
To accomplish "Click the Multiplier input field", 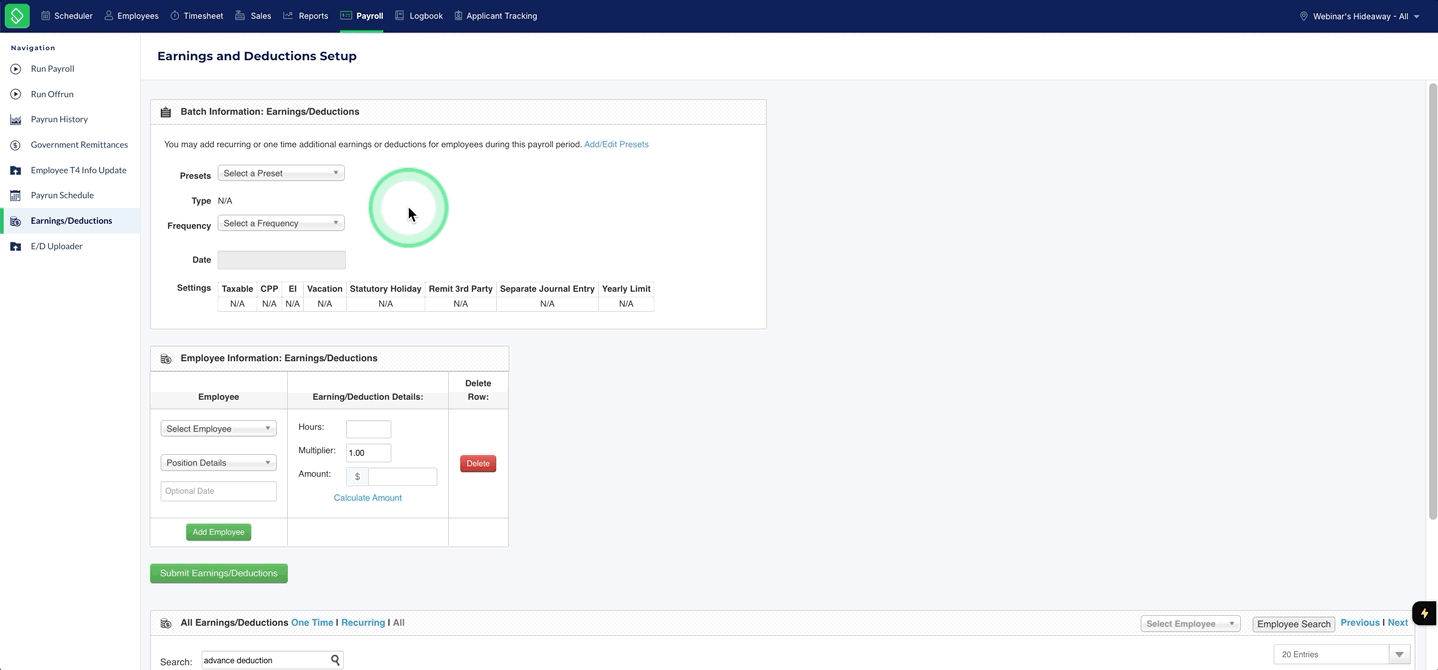I will (x=368, y=453).
